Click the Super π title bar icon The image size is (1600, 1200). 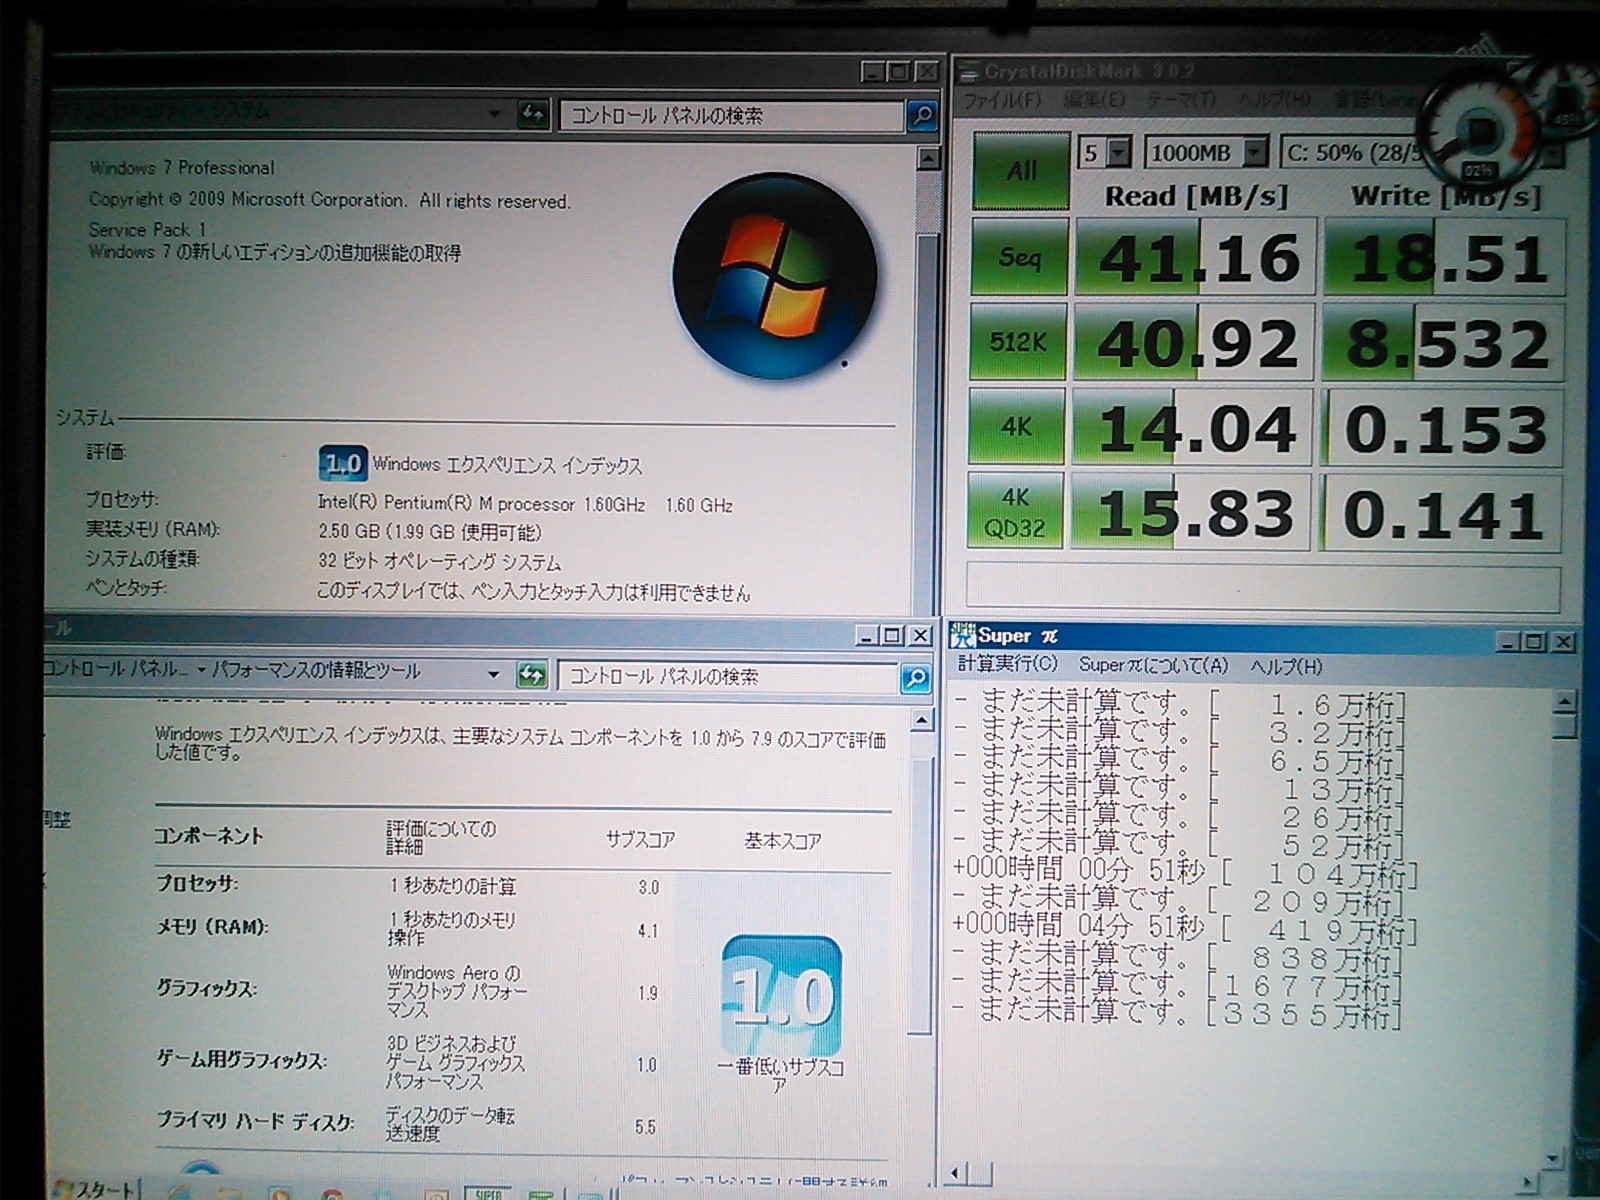[963, 635]
